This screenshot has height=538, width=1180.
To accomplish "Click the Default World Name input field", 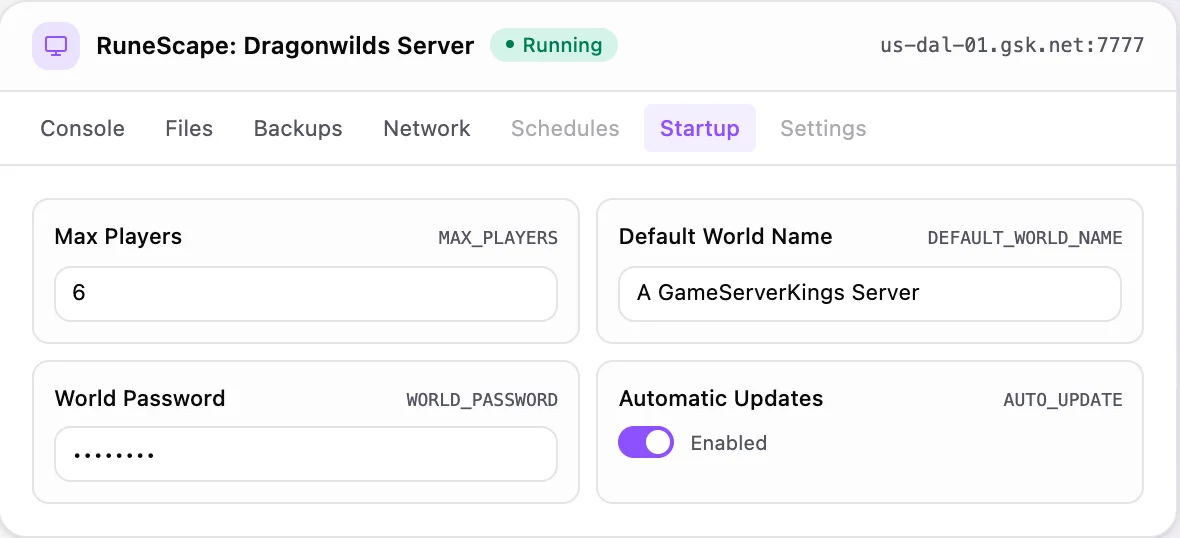I will coord(870,293).
